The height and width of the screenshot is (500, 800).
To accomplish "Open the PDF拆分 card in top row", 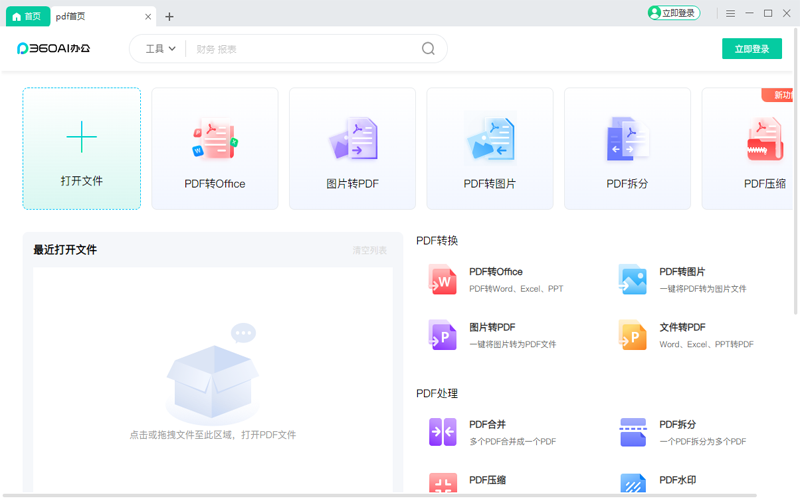I will pos(627,149).
